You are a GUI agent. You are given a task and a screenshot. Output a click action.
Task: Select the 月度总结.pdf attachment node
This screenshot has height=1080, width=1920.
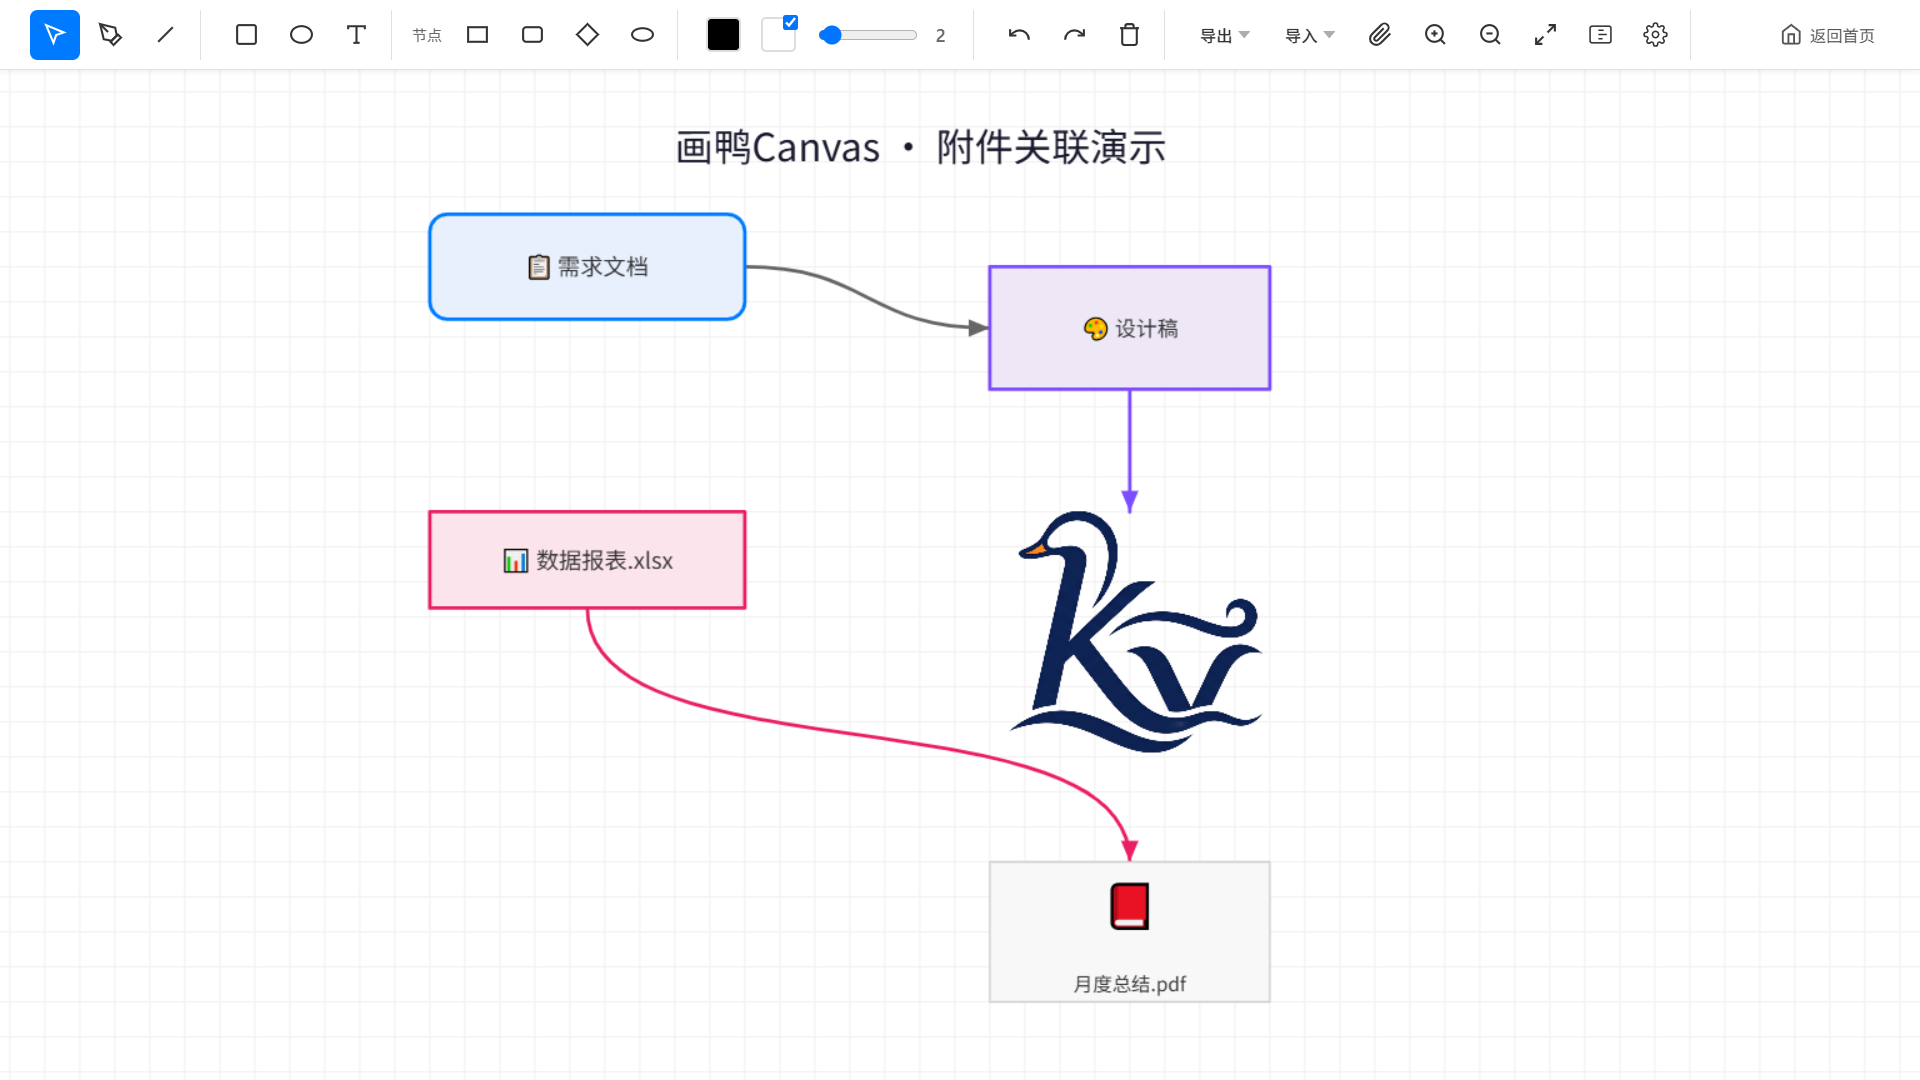[1130, 932]
